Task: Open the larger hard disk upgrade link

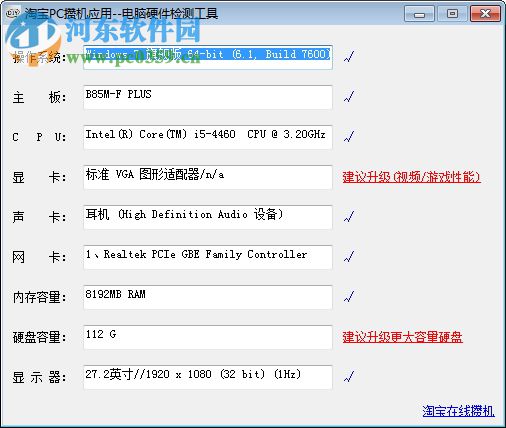Action: (403, 337)
